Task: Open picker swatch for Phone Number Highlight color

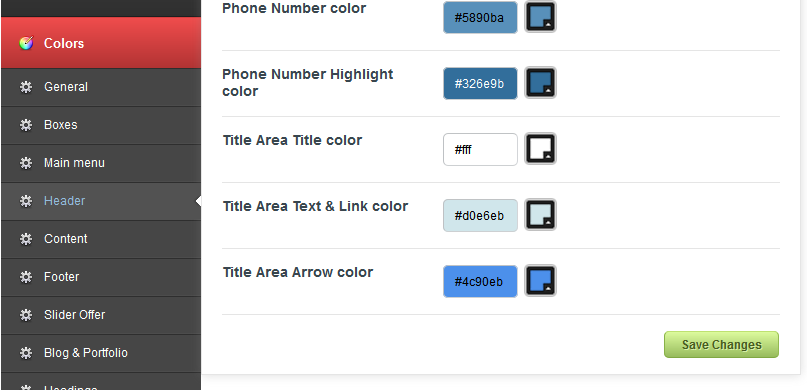Action: [540, 83]
